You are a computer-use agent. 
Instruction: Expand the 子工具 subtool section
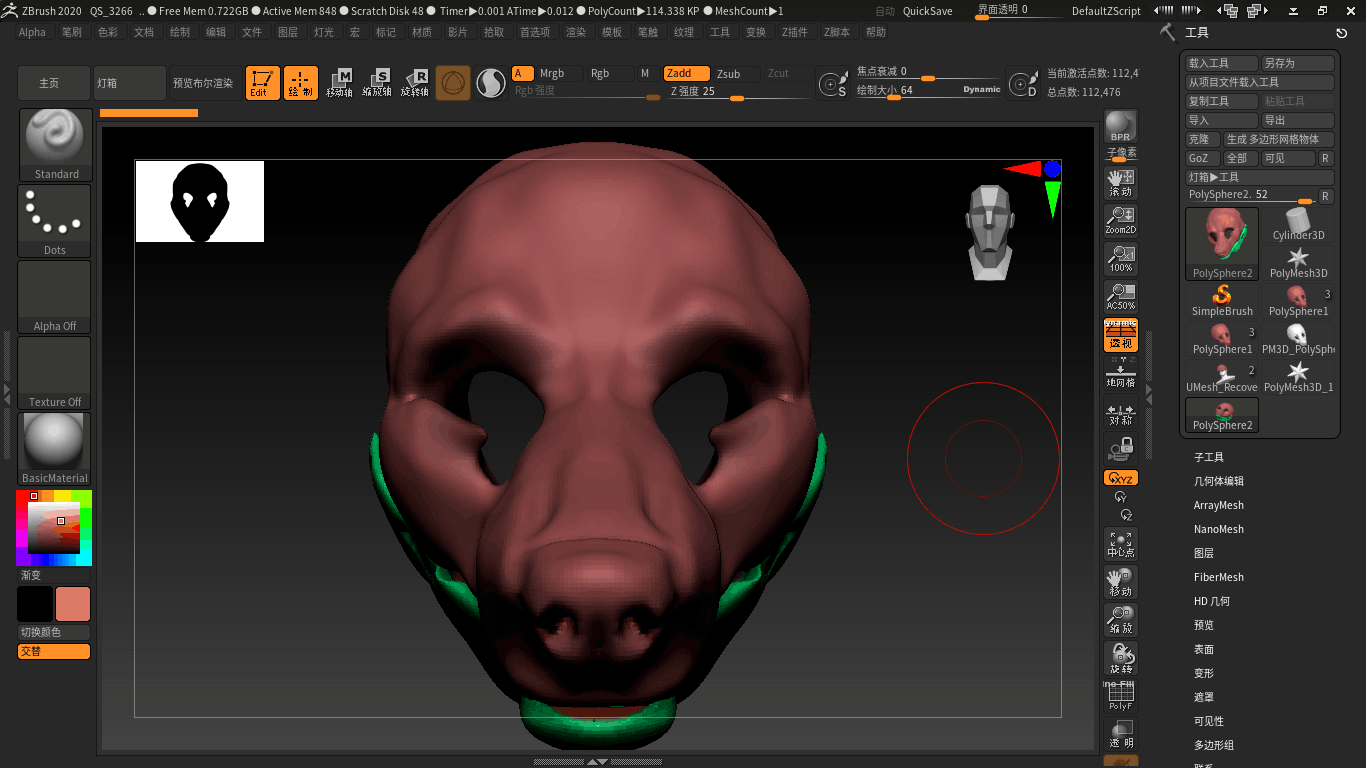pos(1208,457)
